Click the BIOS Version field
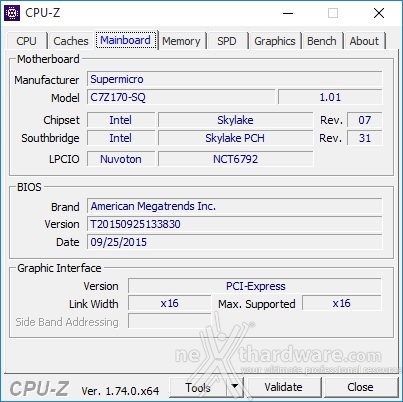 click(x=235, y=224)
